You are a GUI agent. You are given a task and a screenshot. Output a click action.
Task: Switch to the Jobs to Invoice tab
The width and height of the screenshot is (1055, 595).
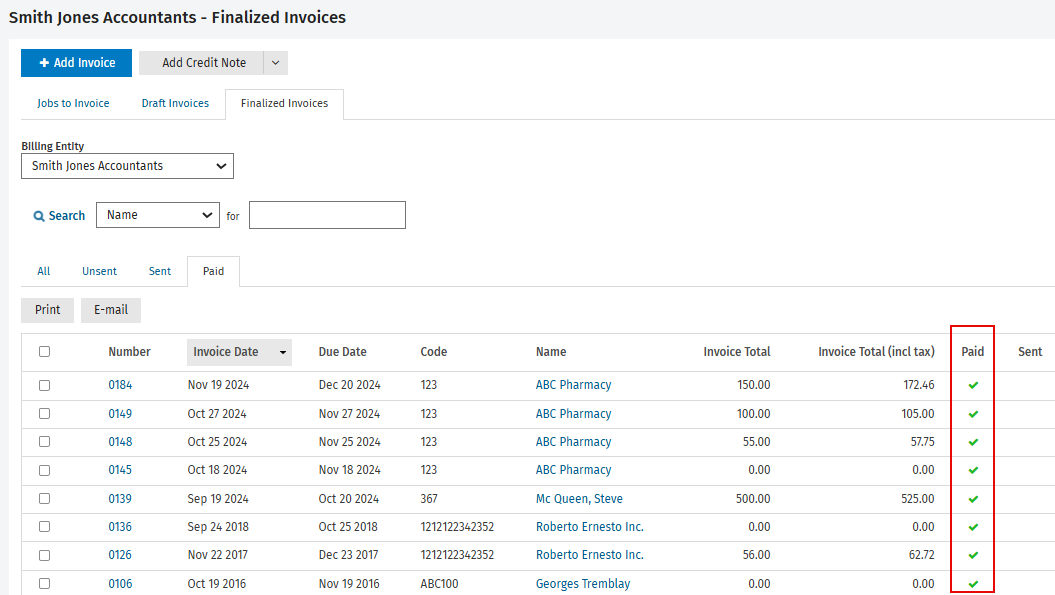click(x=73, y=103)
